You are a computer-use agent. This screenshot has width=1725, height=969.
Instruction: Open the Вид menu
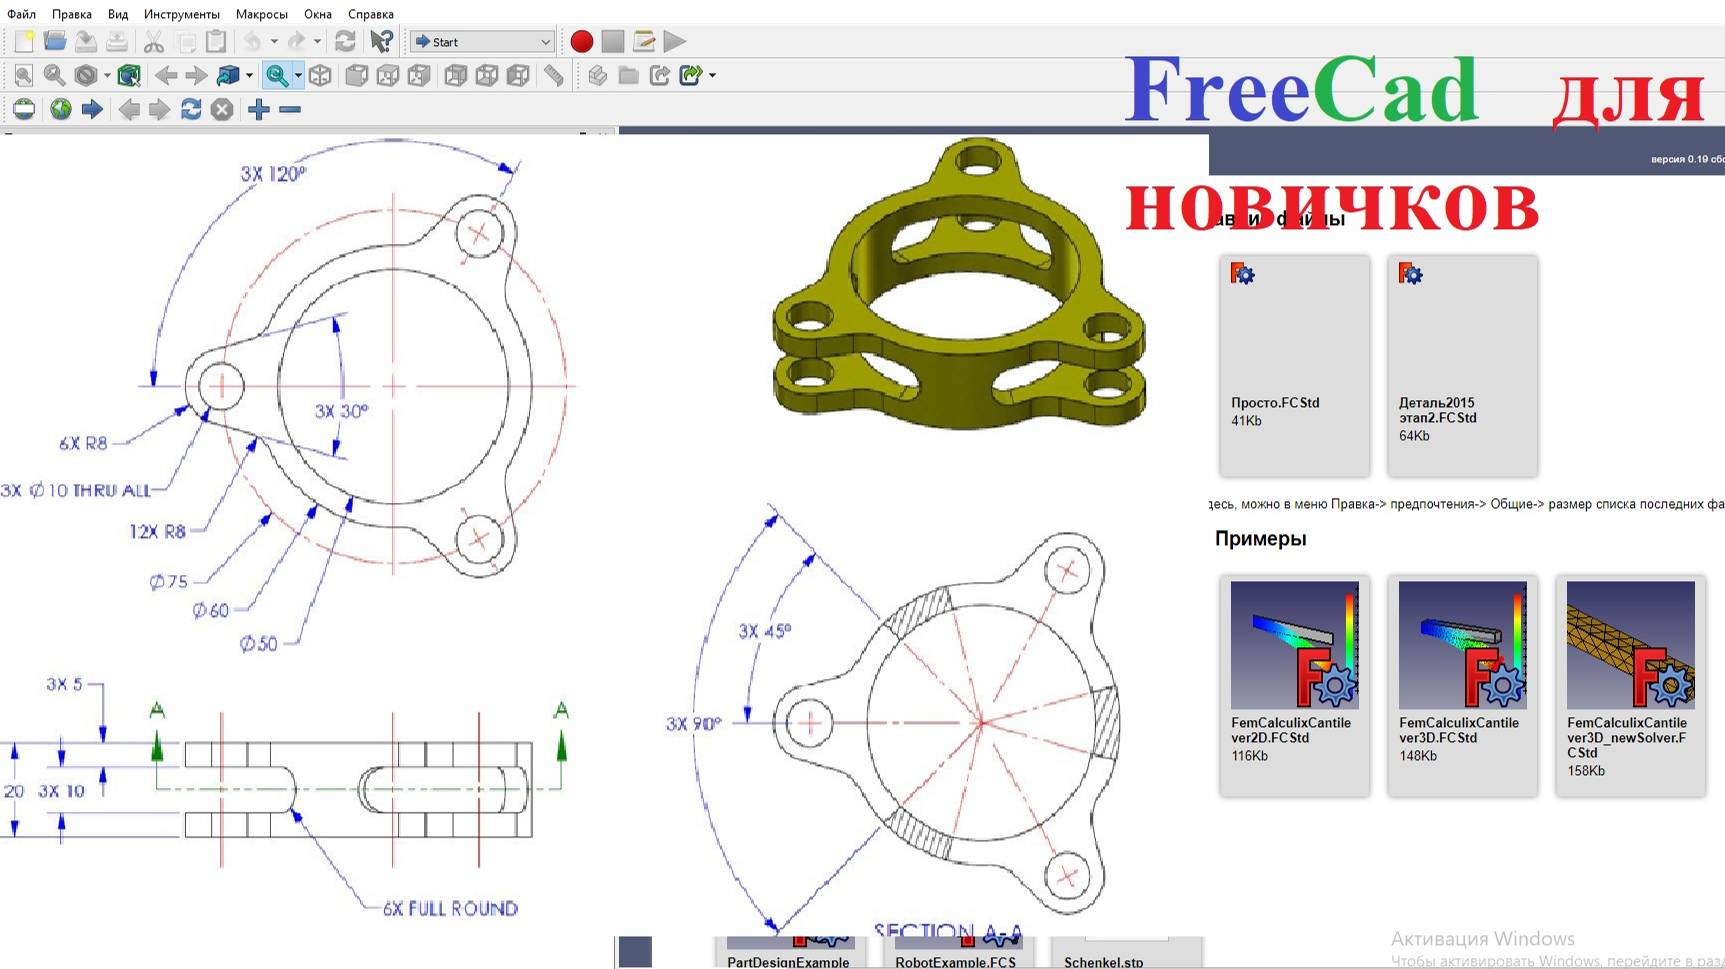click(x=118, y=14)
